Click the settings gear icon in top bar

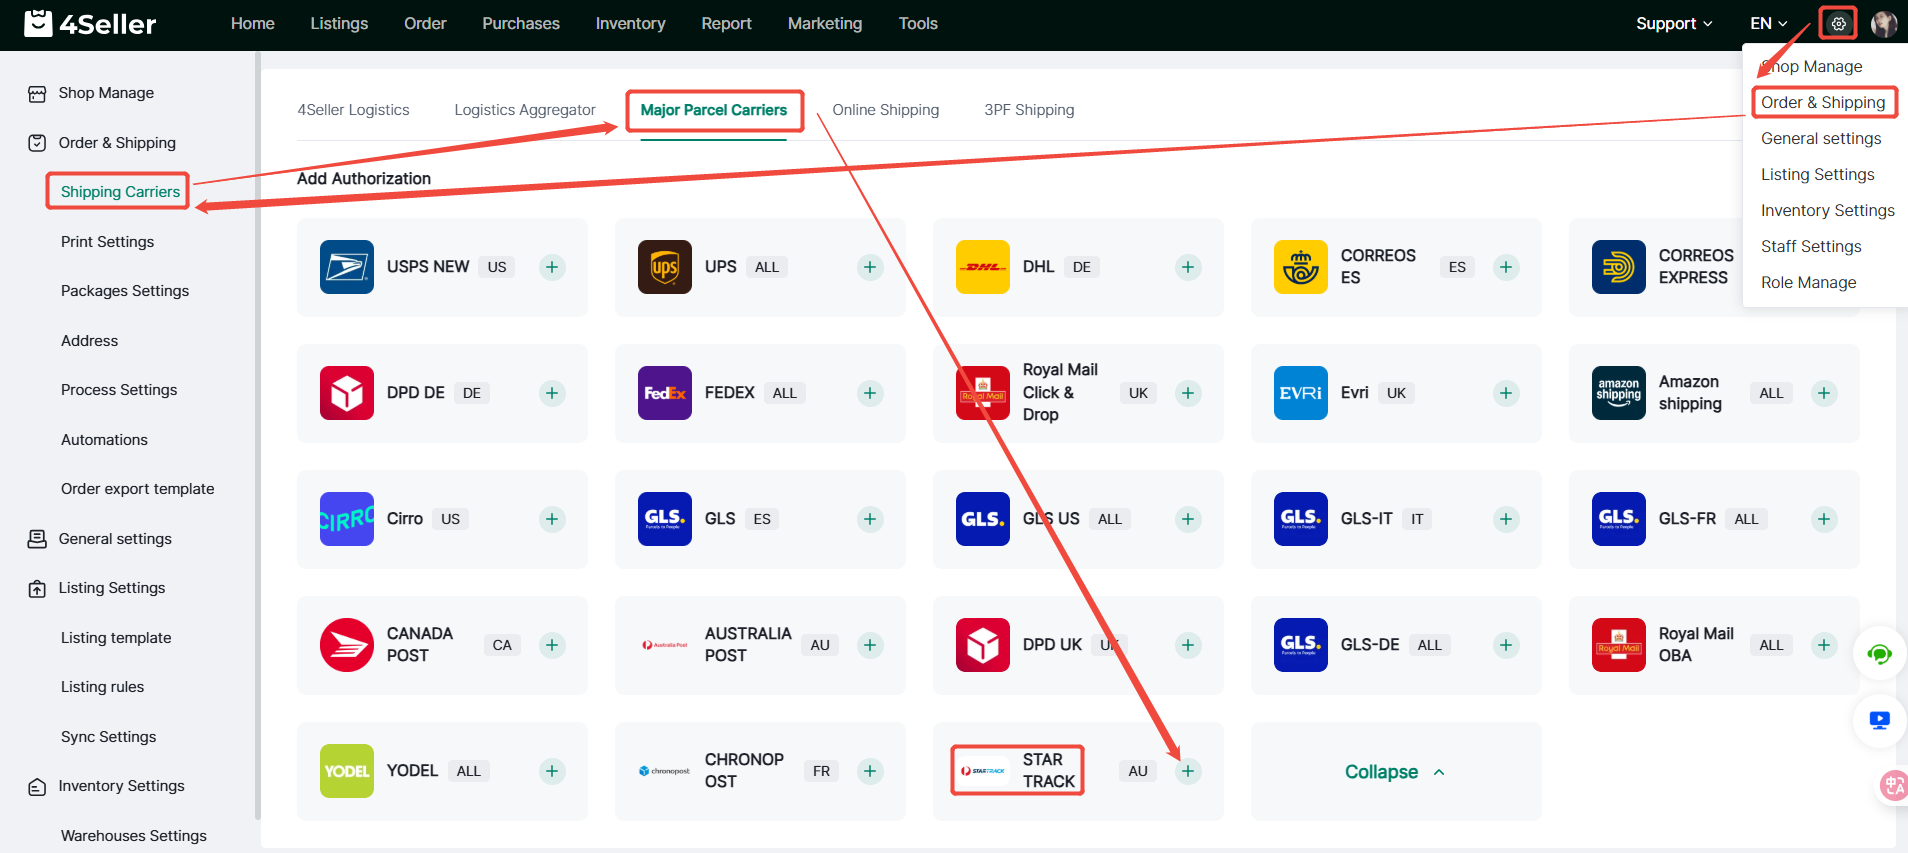(1838, 23)
